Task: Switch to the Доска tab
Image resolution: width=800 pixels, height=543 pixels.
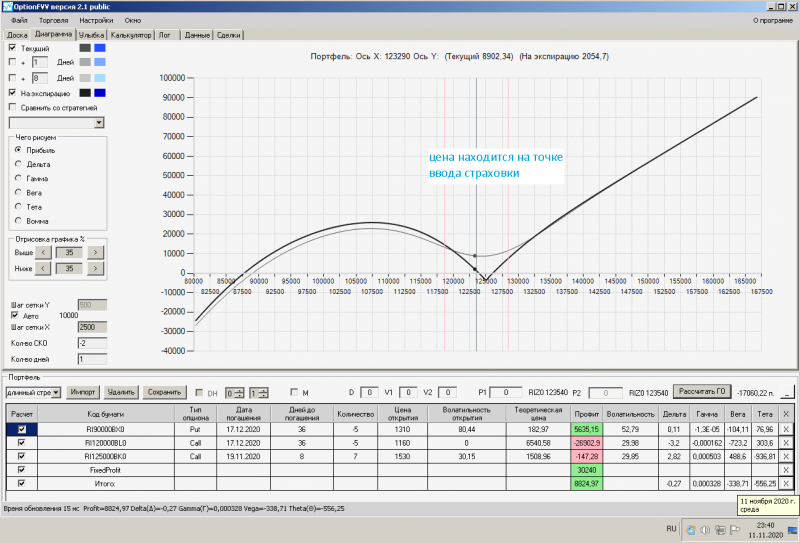Action: pyautogui.click(x=17, y=35)
